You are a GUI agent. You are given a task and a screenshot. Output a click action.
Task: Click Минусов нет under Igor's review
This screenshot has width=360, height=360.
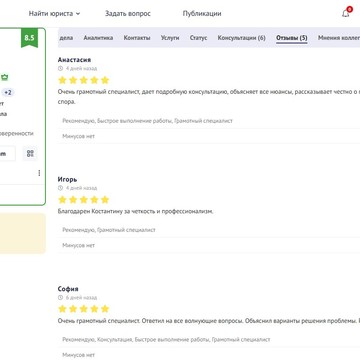[x=78, y=245]
